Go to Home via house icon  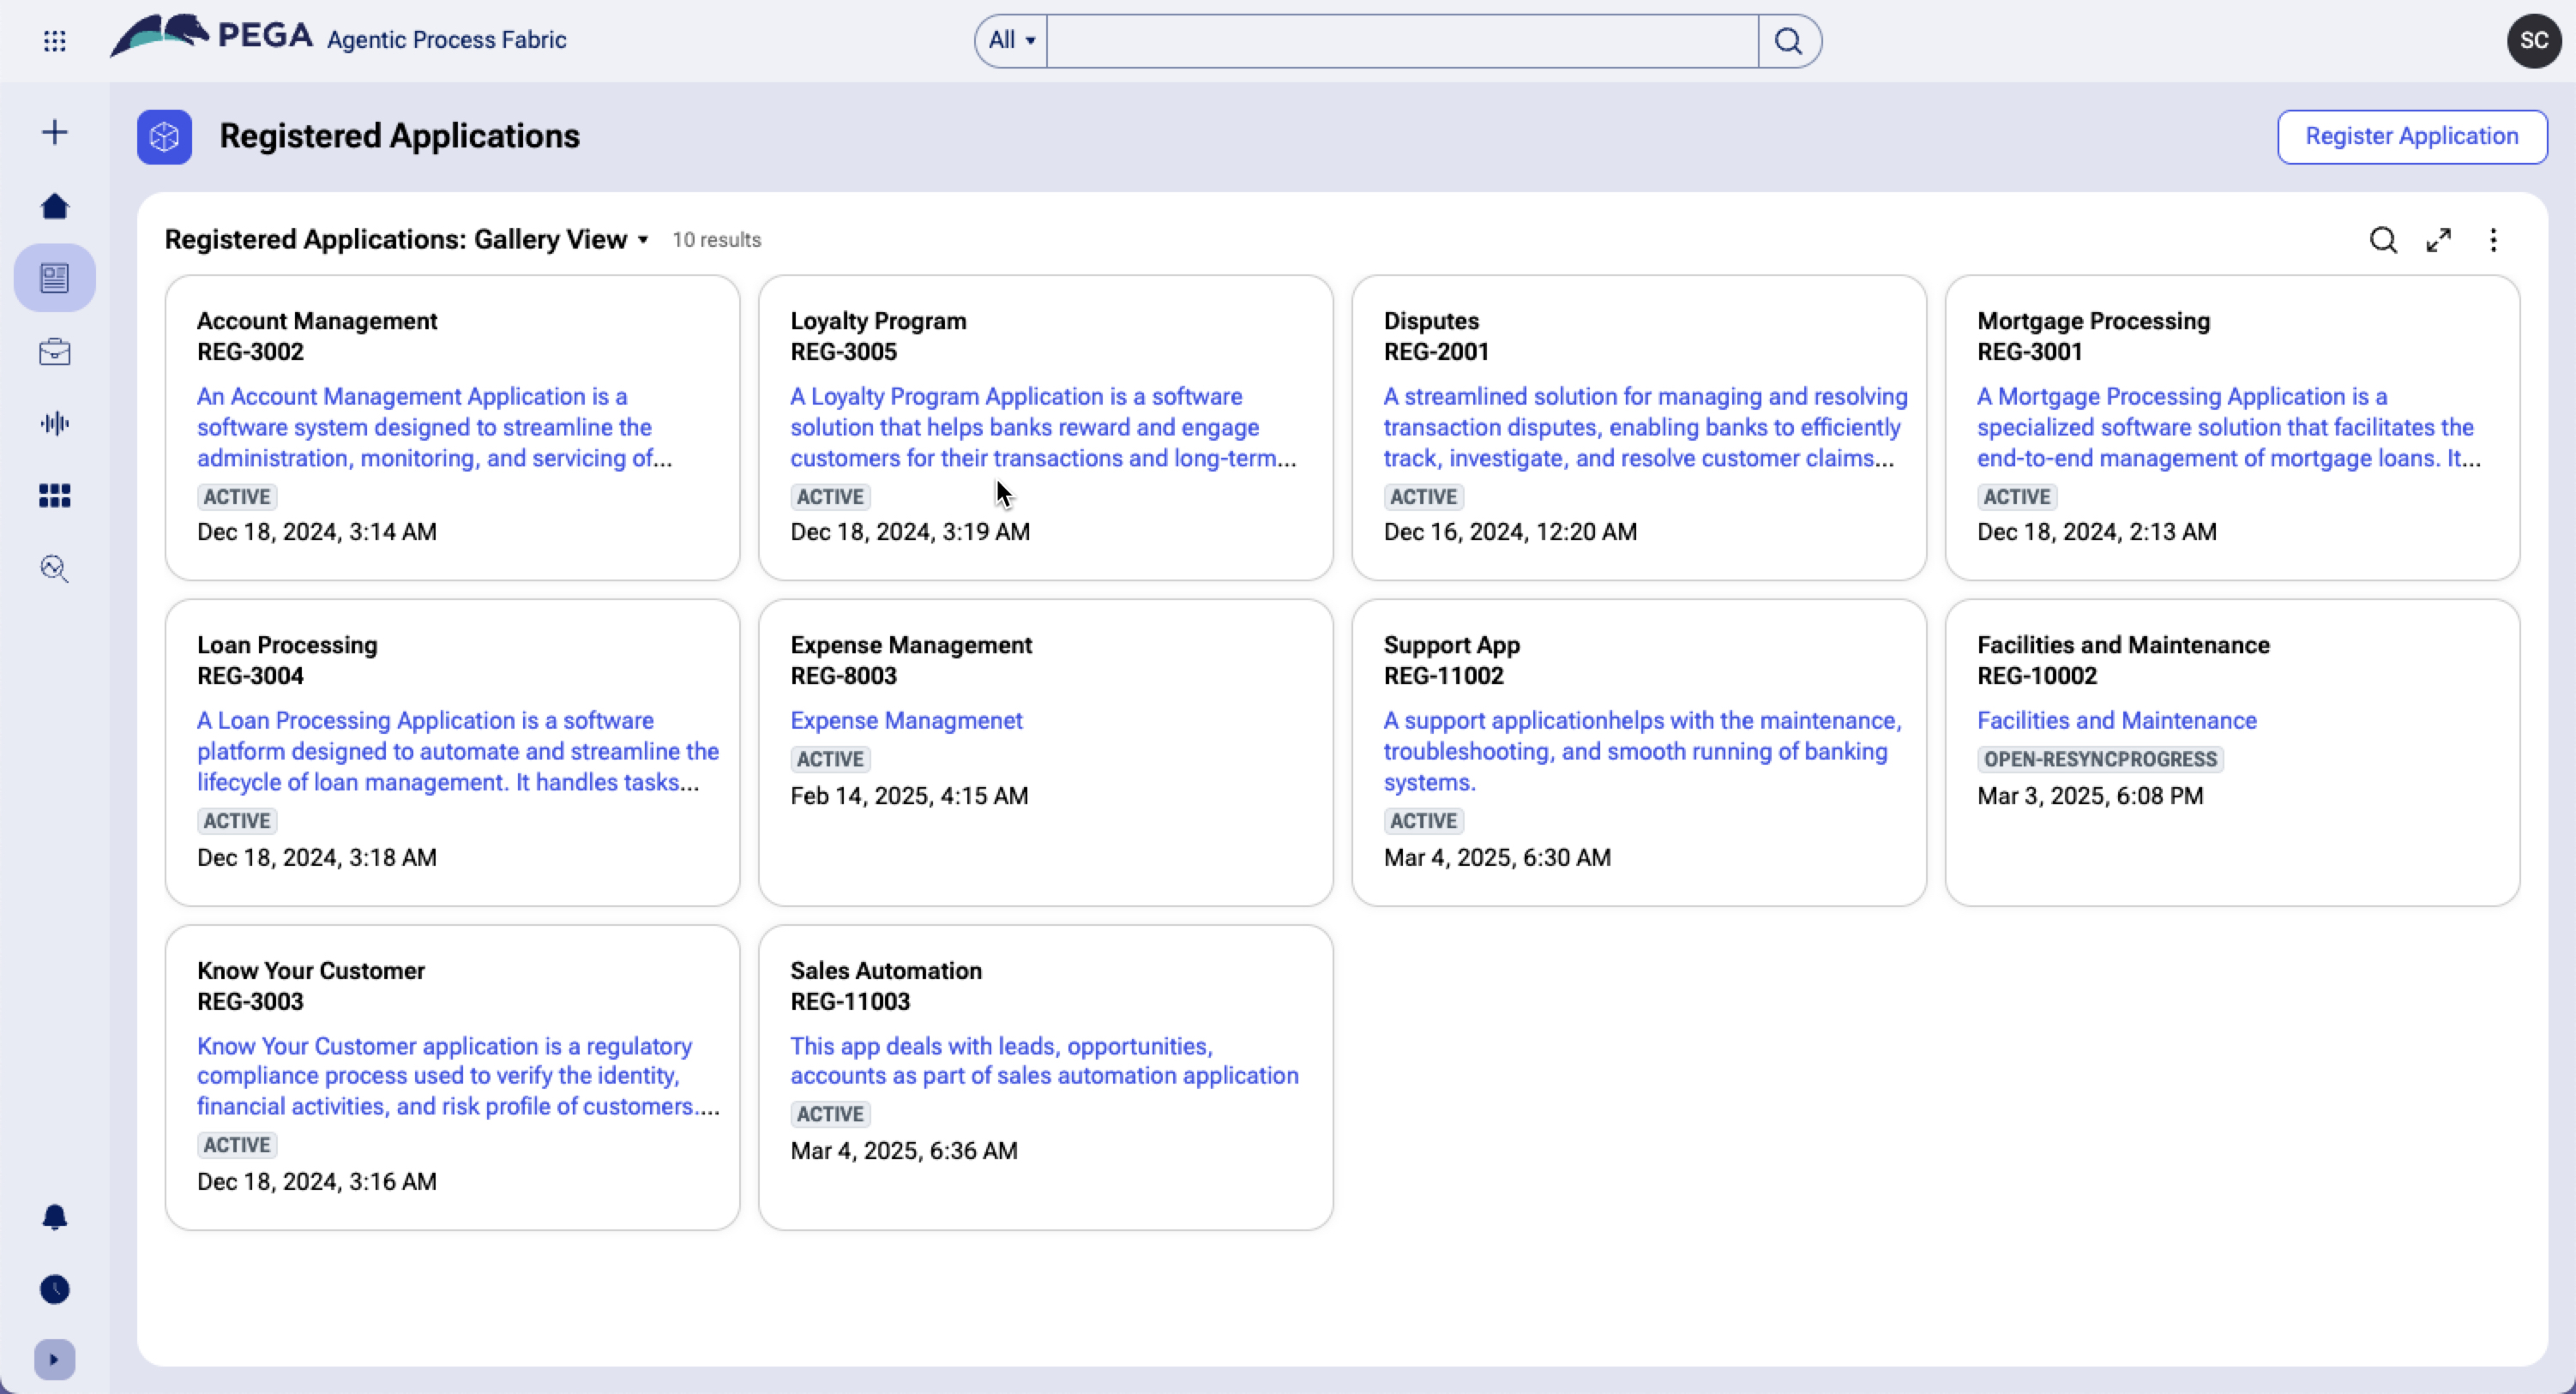[55, 206]
